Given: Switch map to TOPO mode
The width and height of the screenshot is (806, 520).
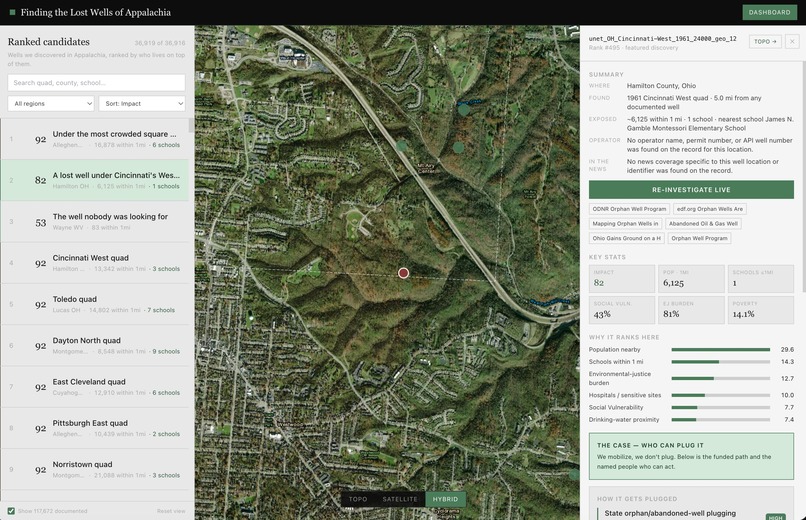Looking at the screenshot, I should (358, 499).
